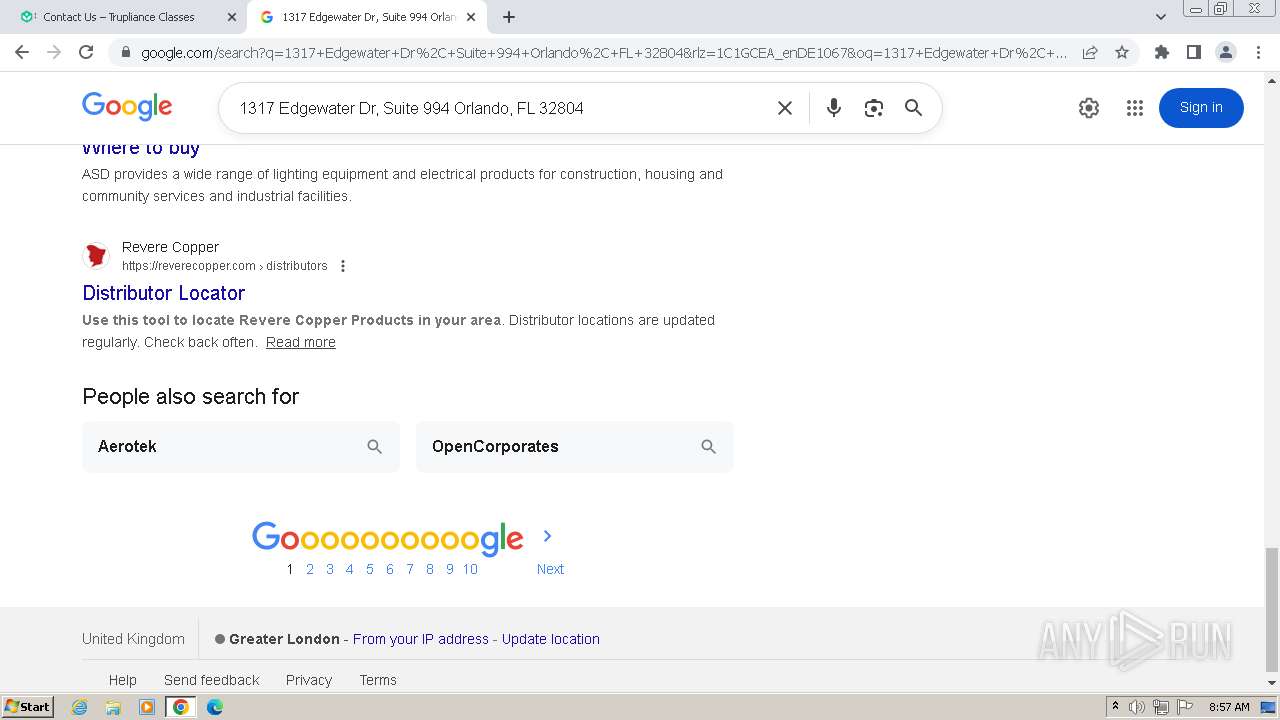Open media player taskbar icon
Screen dimensions: 1280x720
pos(147,707)
